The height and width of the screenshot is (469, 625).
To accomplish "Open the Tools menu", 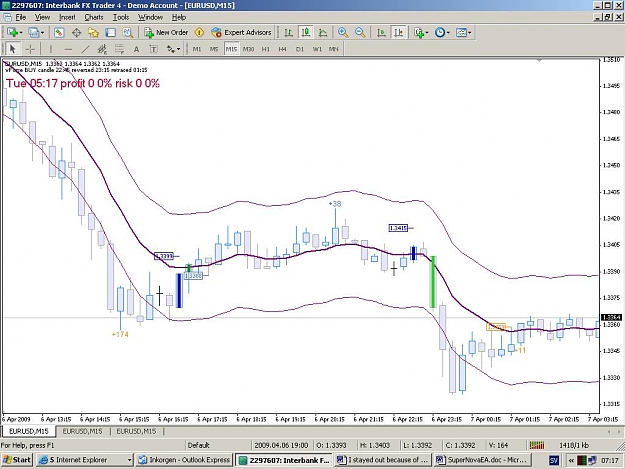I will pos(121,17).
